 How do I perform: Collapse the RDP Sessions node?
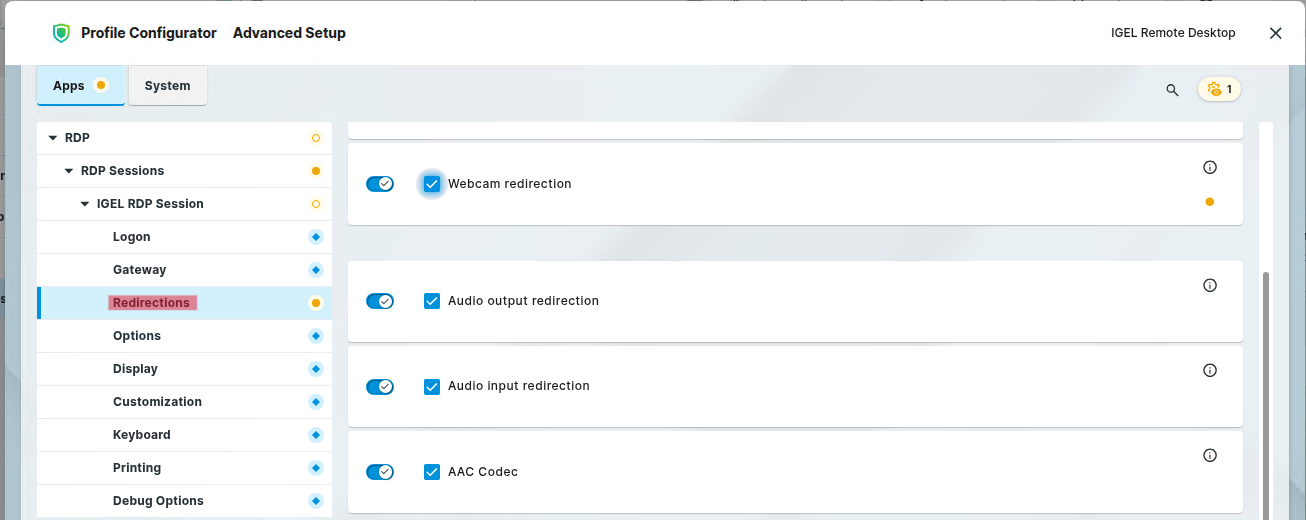pos(69,171)
